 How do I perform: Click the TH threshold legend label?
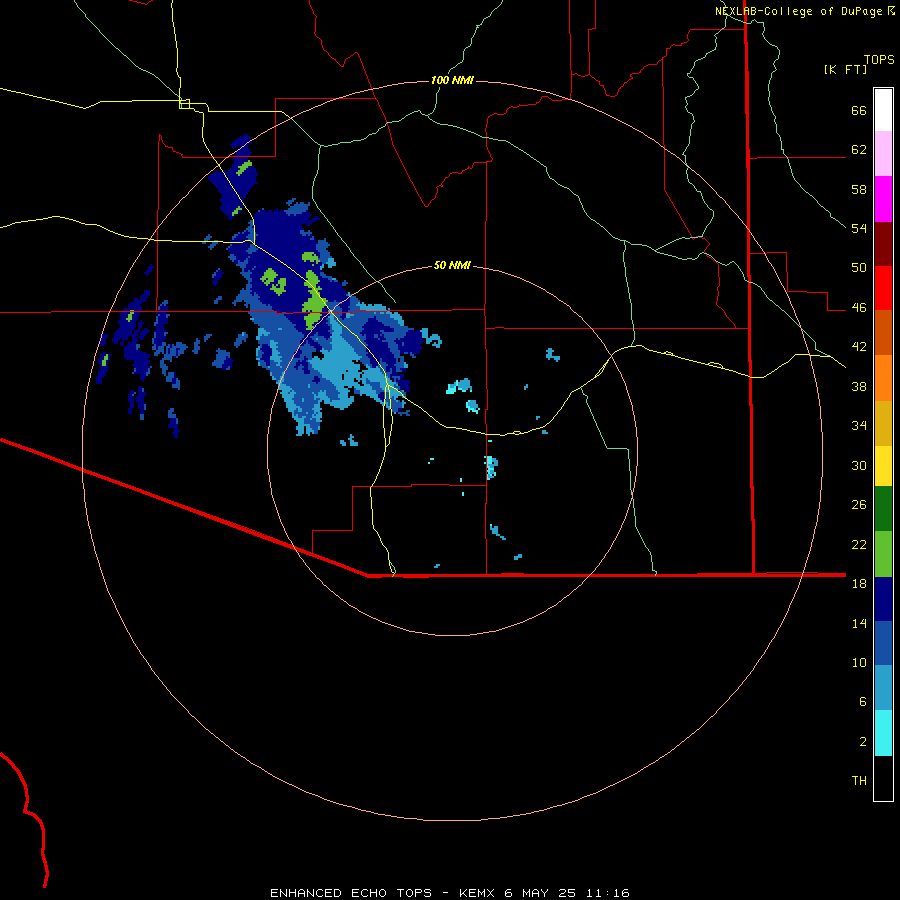tap(859, 781)
